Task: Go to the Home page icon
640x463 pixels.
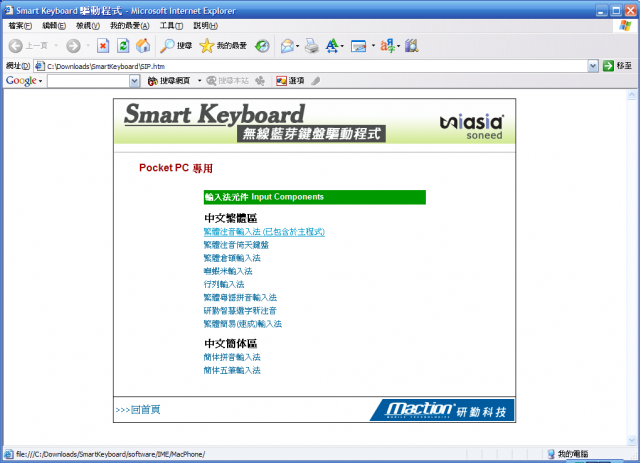Action: coord(143,46)
